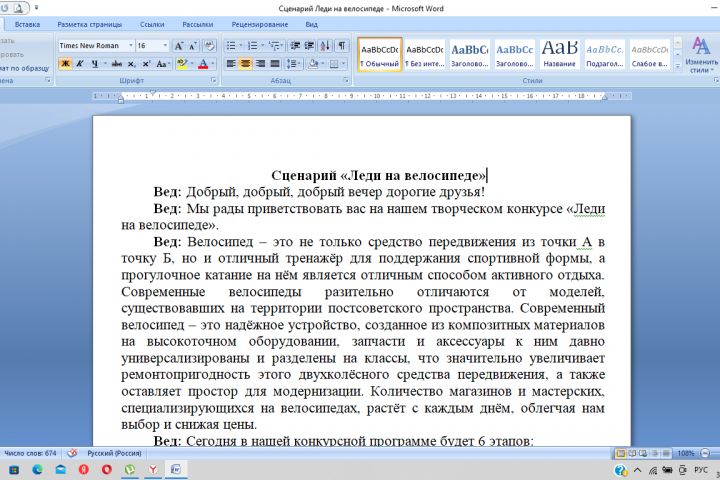Screen dimensions: 720x480
Task: Apply multilevel list
Action: [274, 45]
